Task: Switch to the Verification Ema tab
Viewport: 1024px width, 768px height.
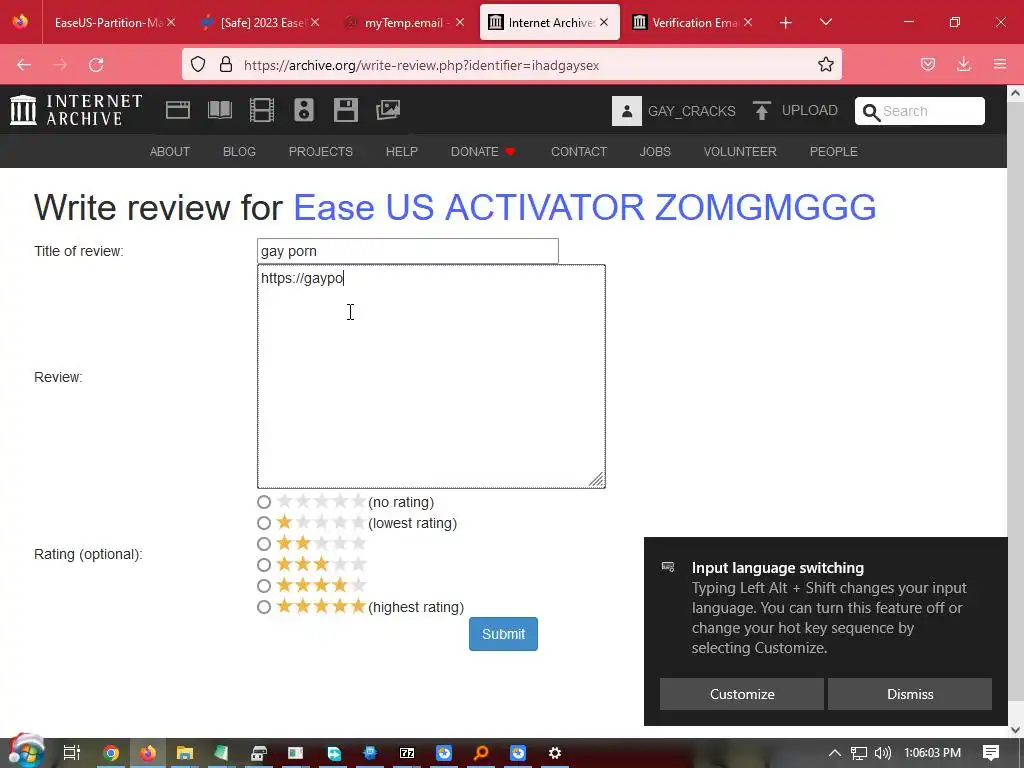Action: pyautogui.click(x=693, y=22)
